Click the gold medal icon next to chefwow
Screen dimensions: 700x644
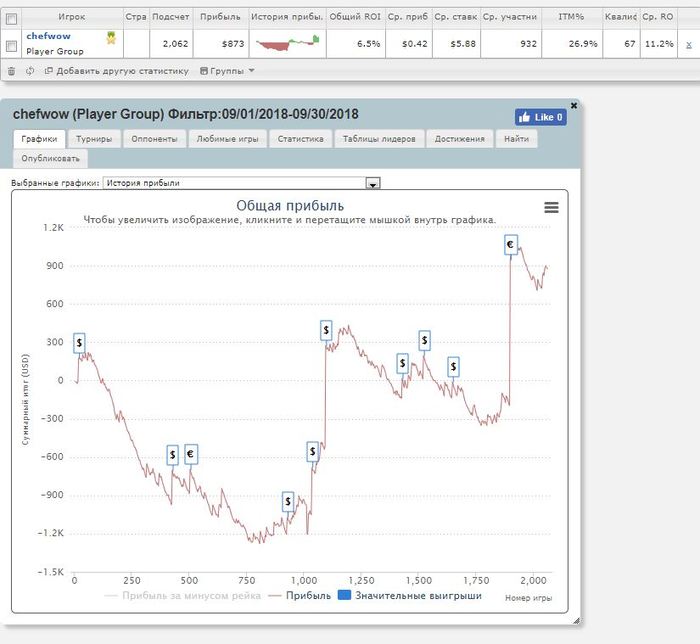111,38
